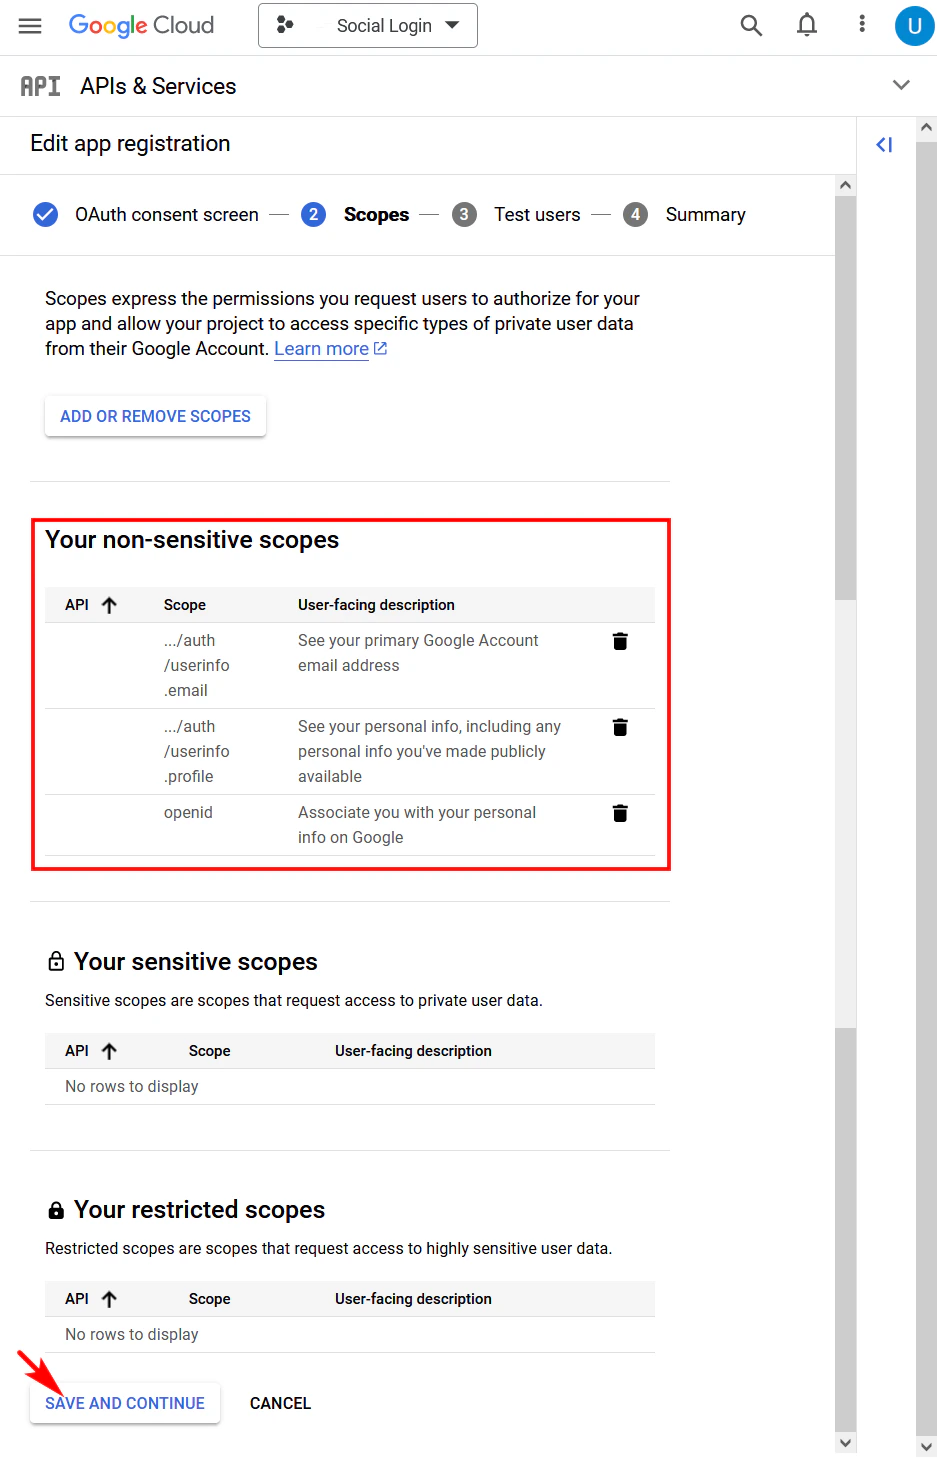Collapse the side panel with the chevron icon
The height and width of the screenshot is (1461, 937).
coord(884,144)
